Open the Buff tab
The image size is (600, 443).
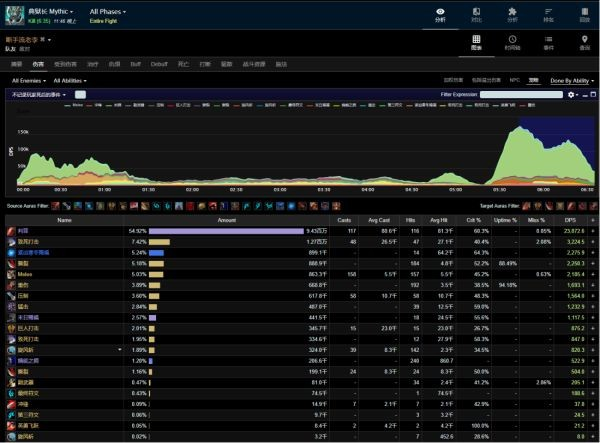pyautogui.click(x=135, y=64)
